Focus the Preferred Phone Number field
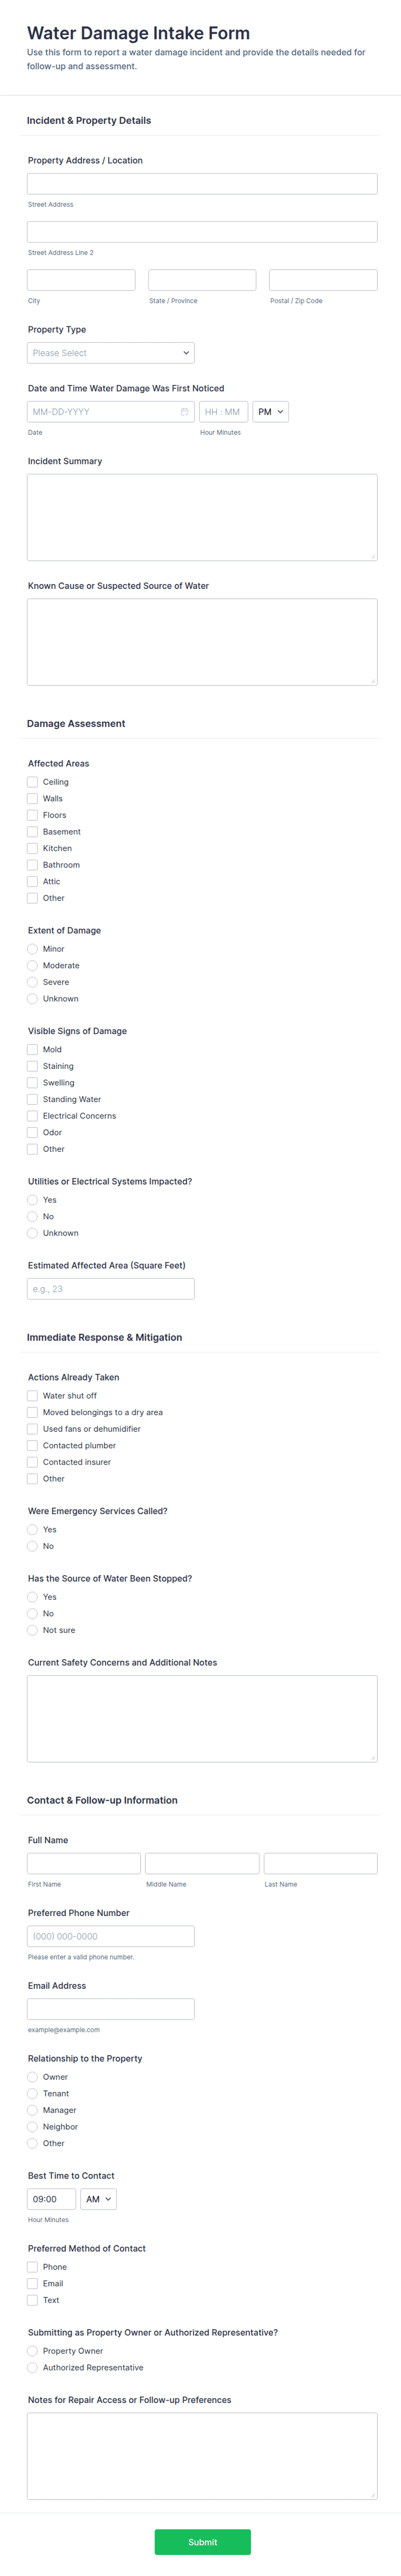The width and height of the screenshot is (401, 2576). [111, 1936]
